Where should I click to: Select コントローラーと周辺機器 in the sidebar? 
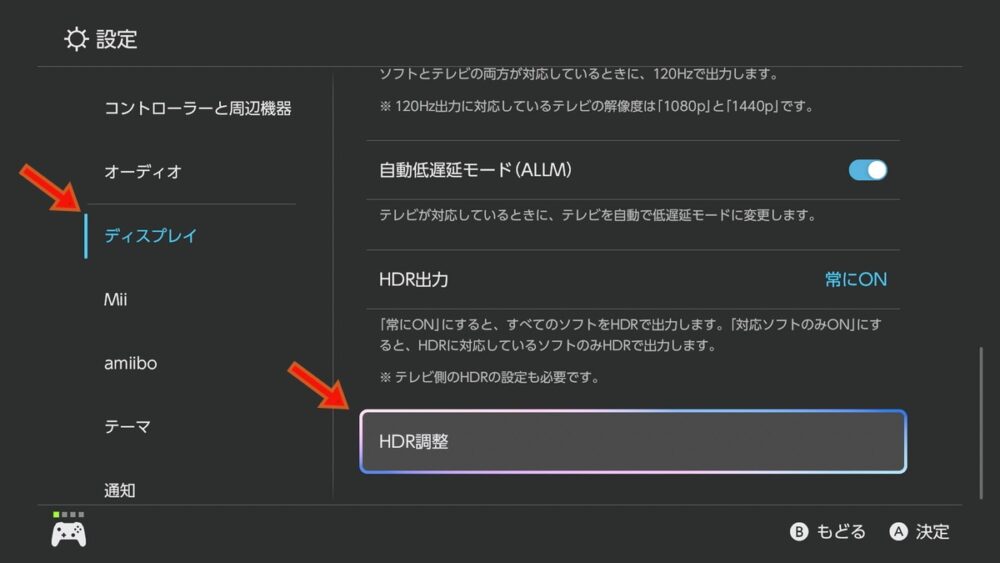[x=198, y=108]
